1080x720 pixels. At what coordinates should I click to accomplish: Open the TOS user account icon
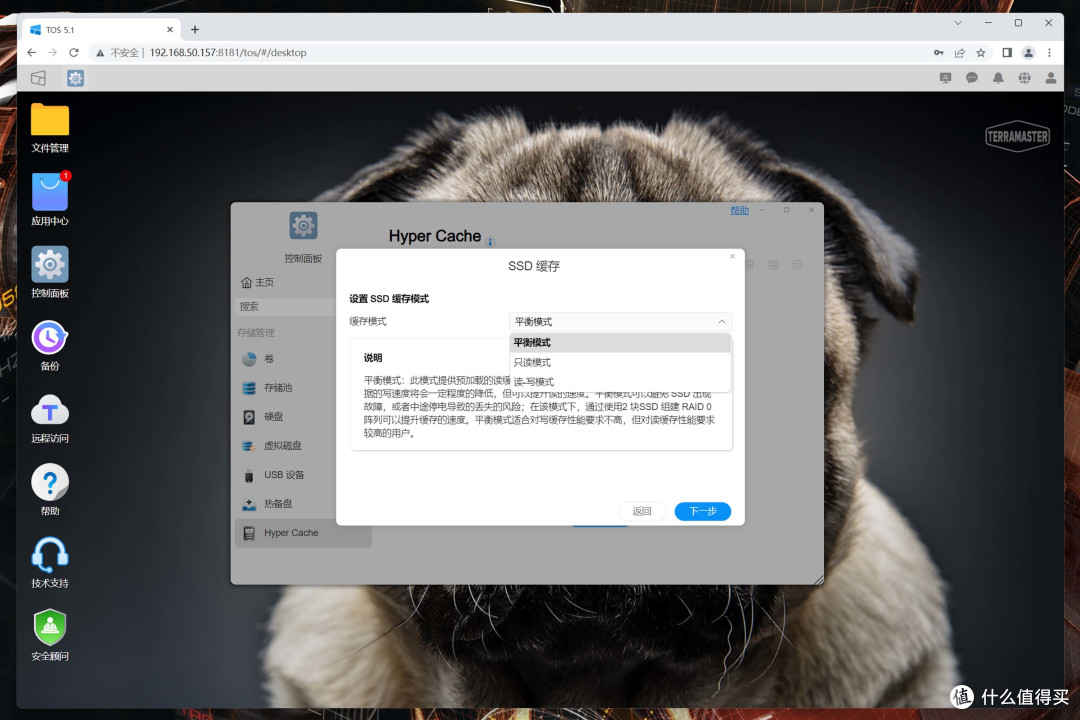click(1050, 78)
